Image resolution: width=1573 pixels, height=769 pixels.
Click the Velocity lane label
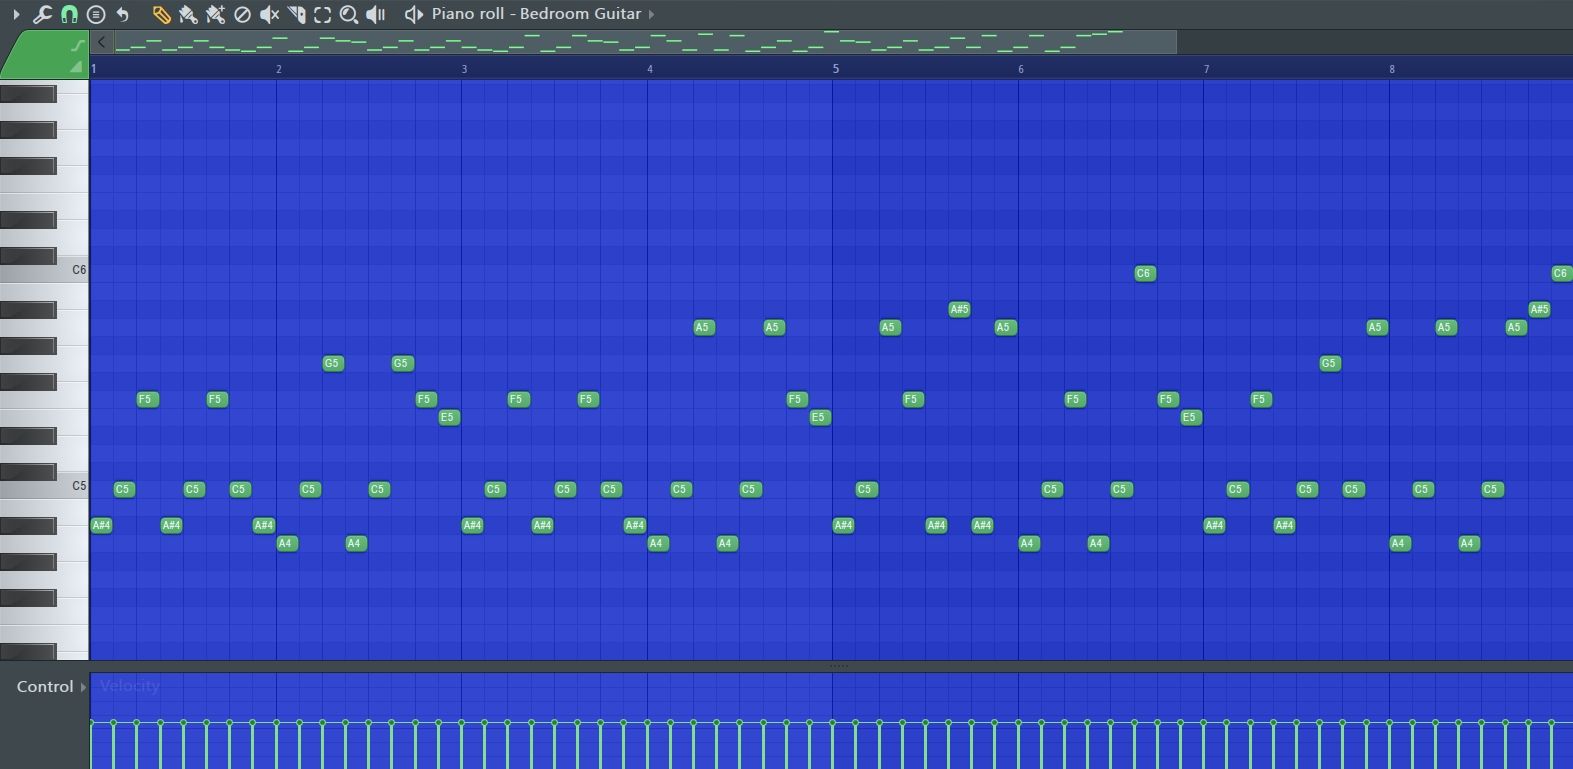click(x=129, y=686)
